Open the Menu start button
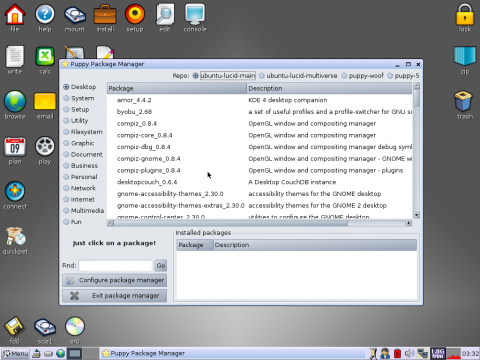Image resolution: width=480 pixels, height=360 pixels. click(15, 353)
